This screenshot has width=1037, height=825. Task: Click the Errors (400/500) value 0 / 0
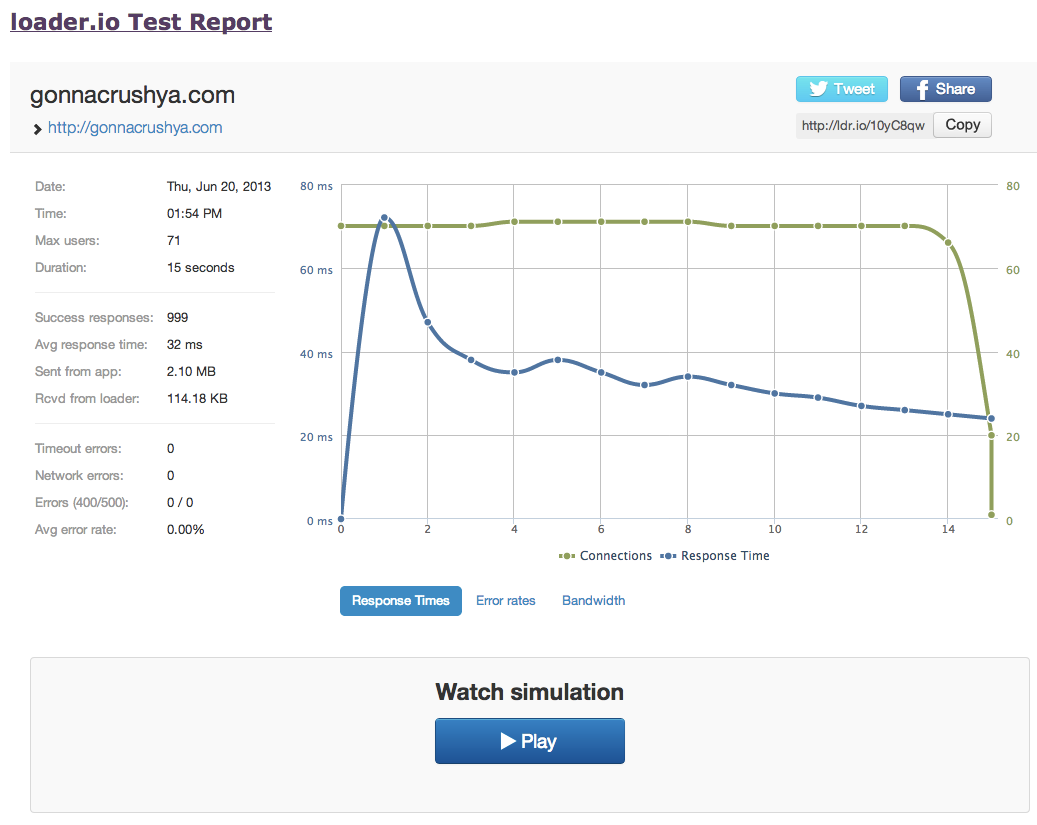click(180, 503)
